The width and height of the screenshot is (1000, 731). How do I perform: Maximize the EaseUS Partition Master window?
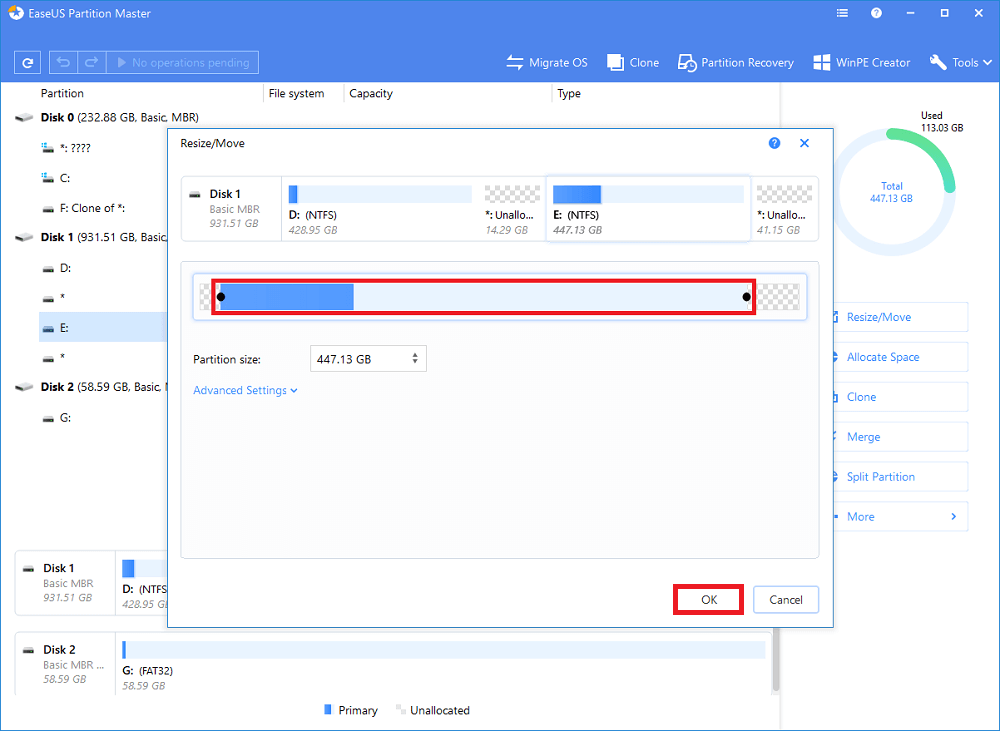[945, 13]
